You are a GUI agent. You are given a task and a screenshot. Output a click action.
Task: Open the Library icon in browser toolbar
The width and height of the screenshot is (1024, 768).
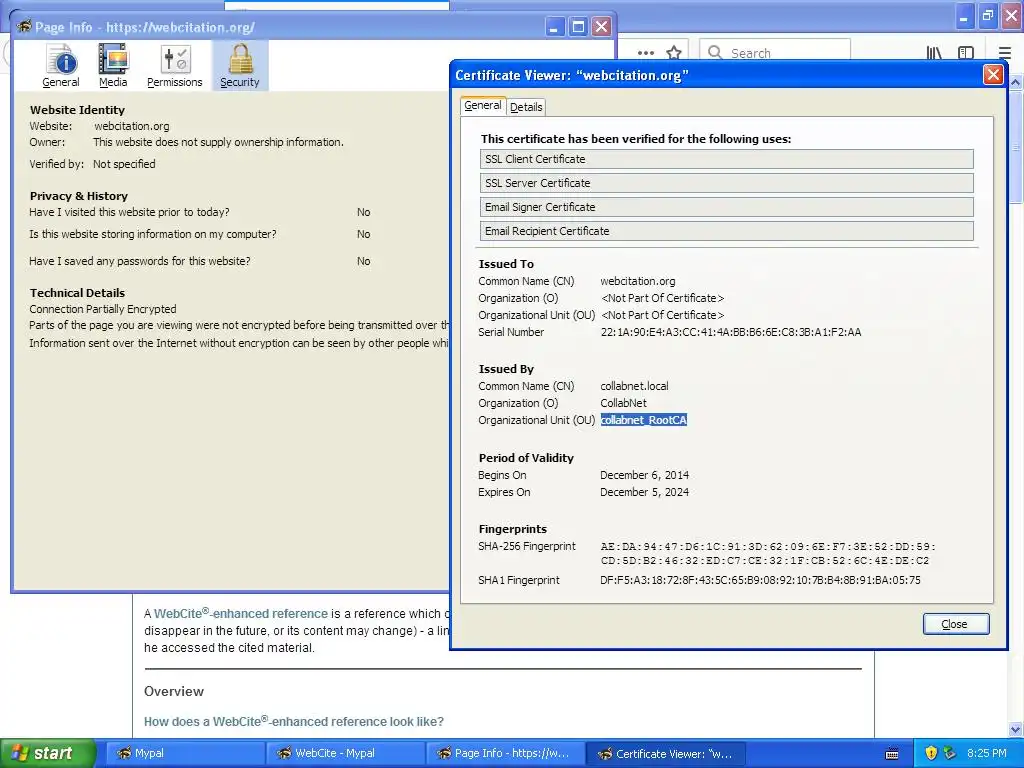pos(934,53)
